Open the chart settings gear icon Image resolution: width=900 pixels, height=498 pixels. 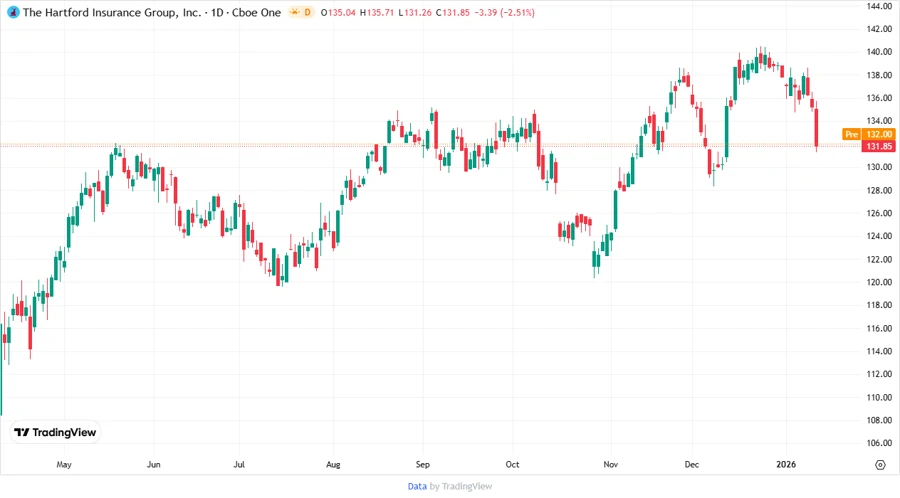tap(880, 465)
